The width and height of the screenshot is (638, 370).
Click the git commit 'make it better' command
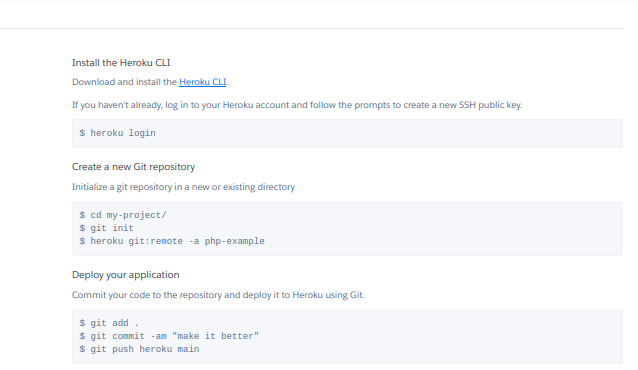[169, 336]
